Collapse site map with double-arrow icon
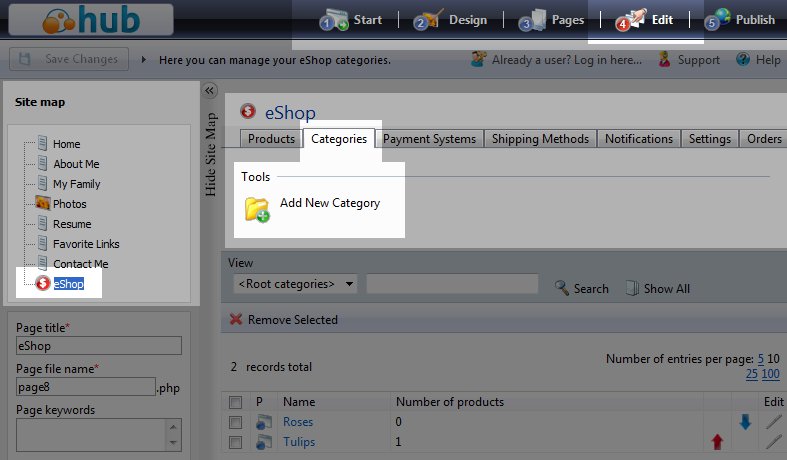 point(210,91)
